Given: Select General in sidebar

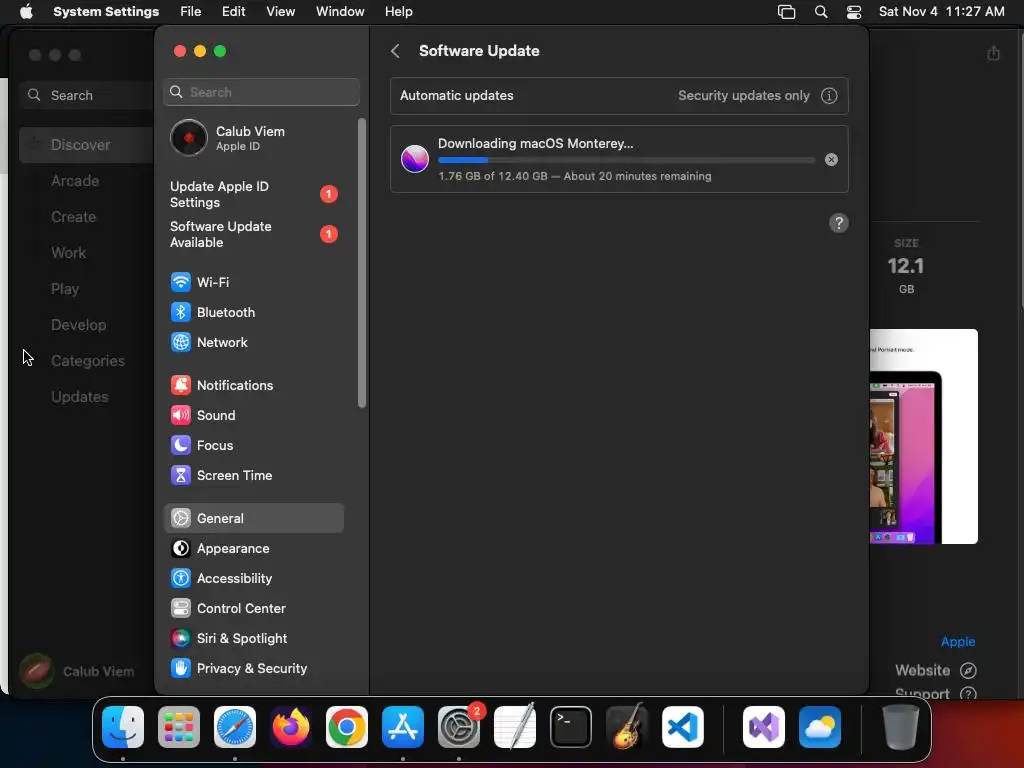Looking at the screenshot, I should [x=253, y=519].
